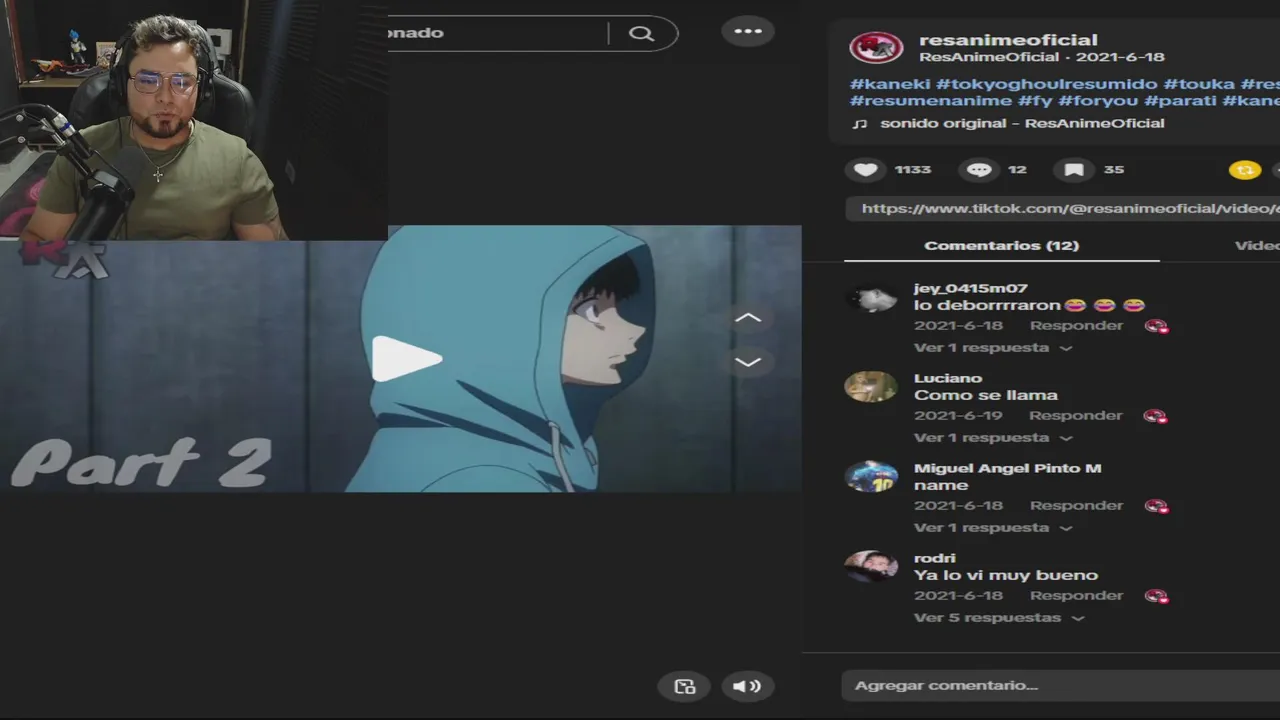1280x720 pixels.
Task: Go to next video with down chevron
Action: 748,362
